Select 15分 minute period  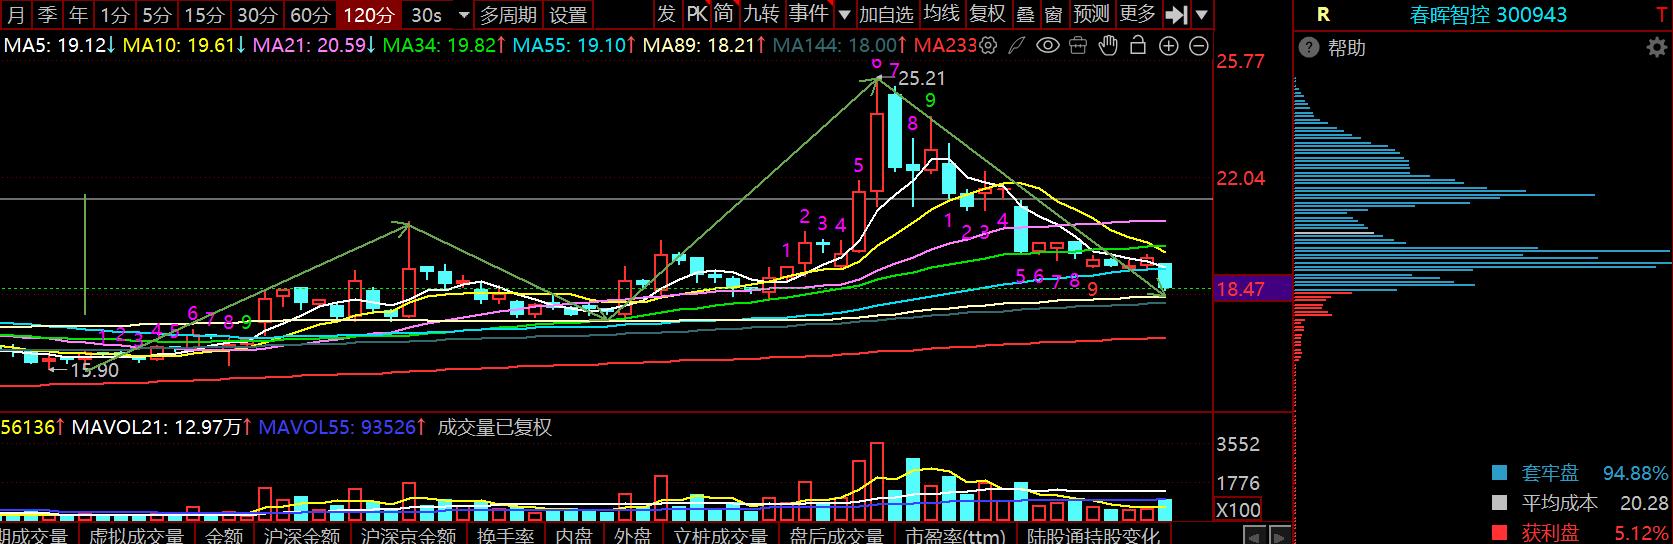pos(205,15)
